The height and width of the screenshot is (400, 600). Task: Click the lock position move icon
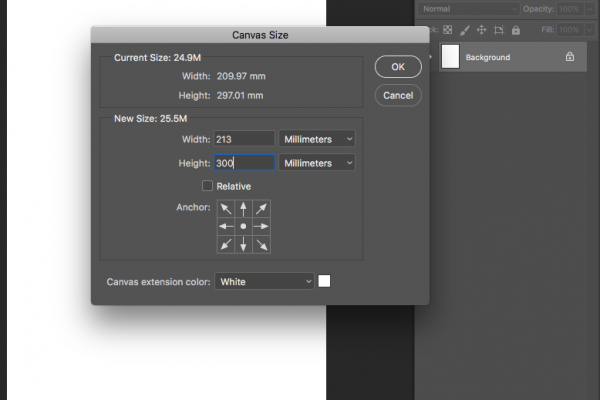point(481,30)
